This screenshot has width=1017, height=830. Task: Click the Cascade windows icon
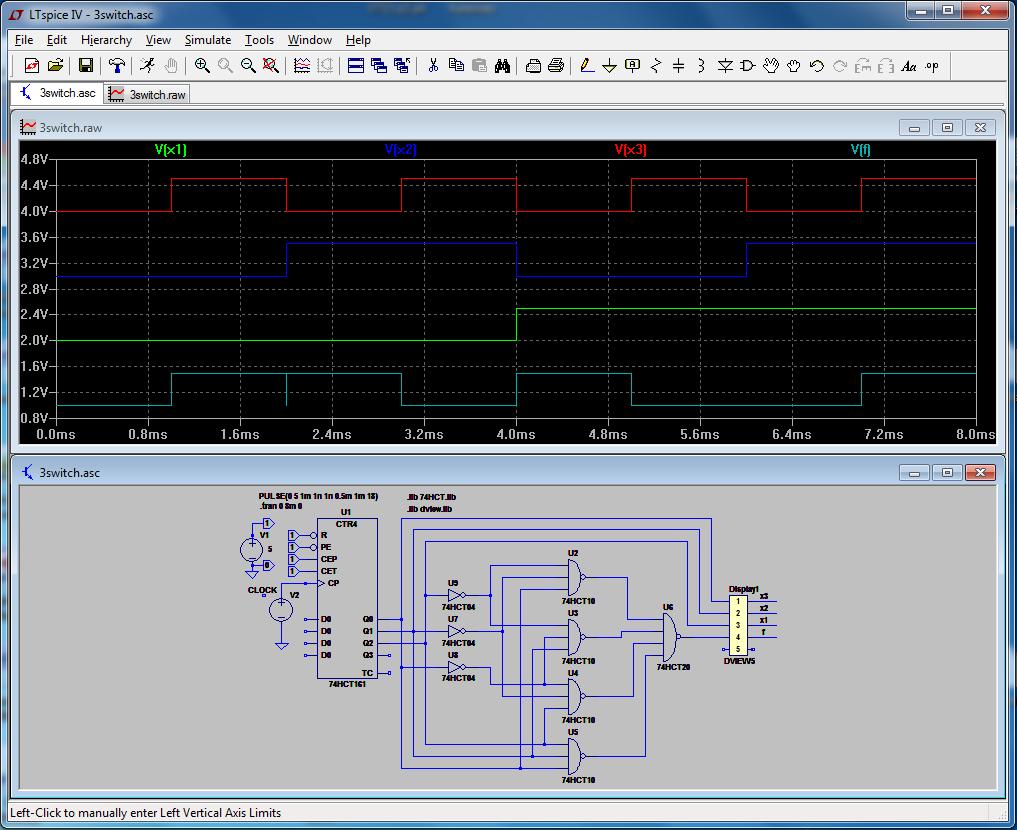(x=379, y=65)
